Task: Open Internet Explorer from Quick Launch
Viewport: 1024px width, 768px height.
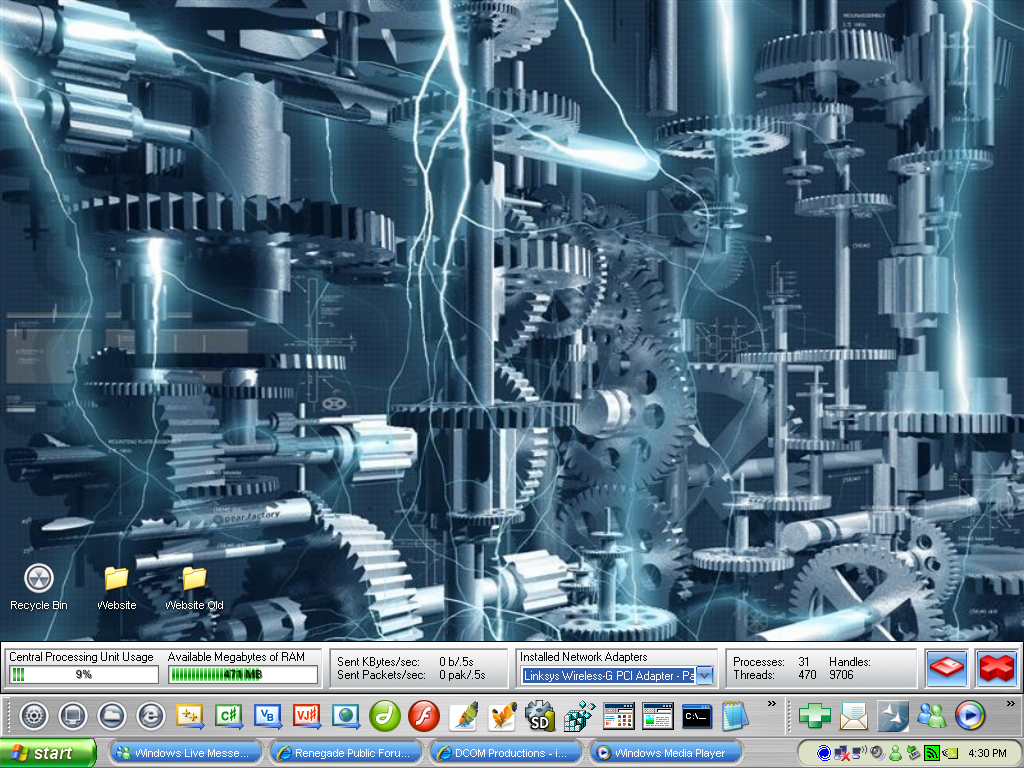Action: [150, 715]
